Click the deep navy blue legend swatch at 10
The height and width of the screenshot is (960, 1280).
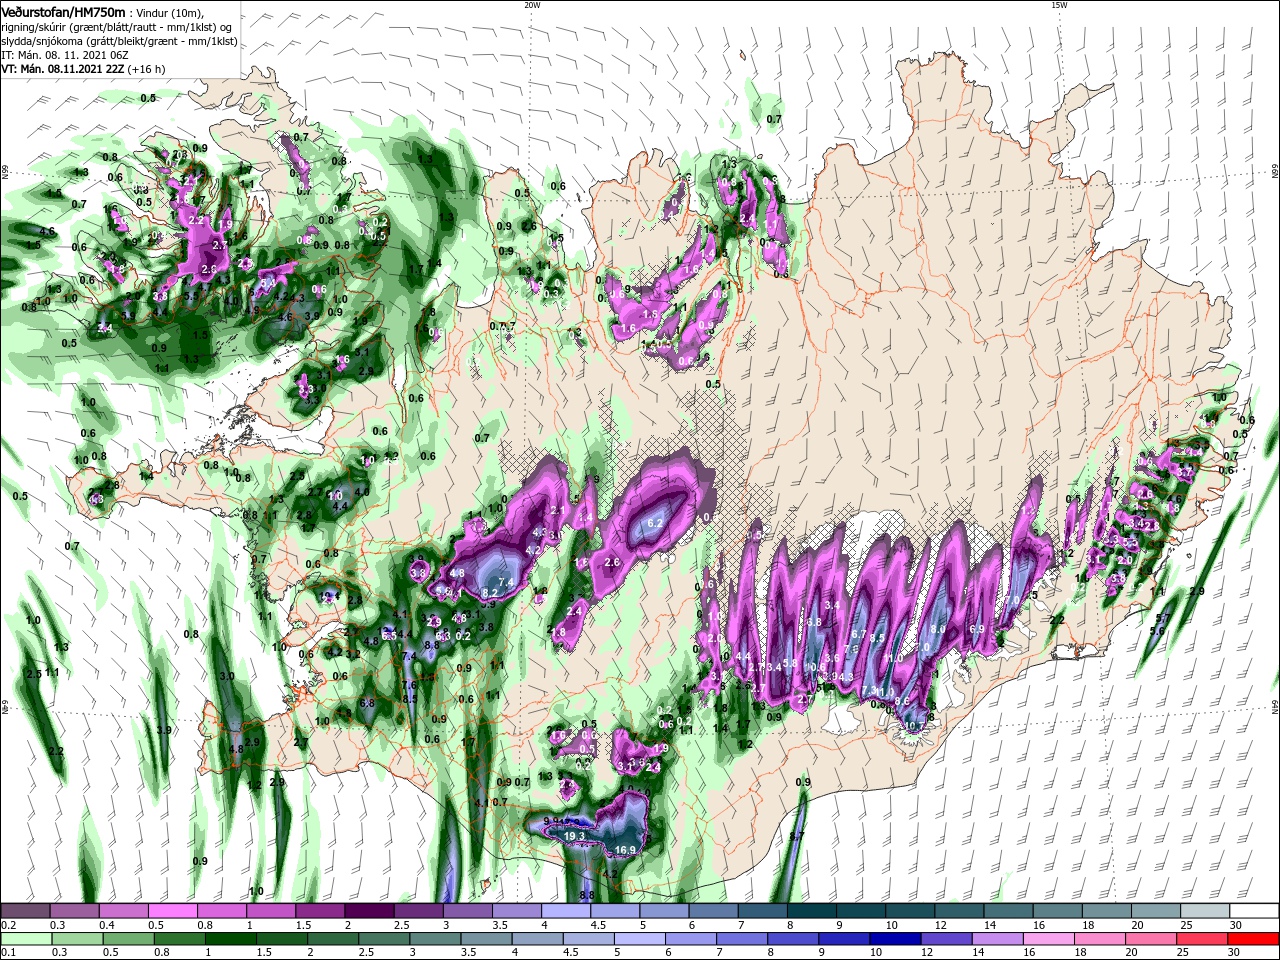[894, 939]
